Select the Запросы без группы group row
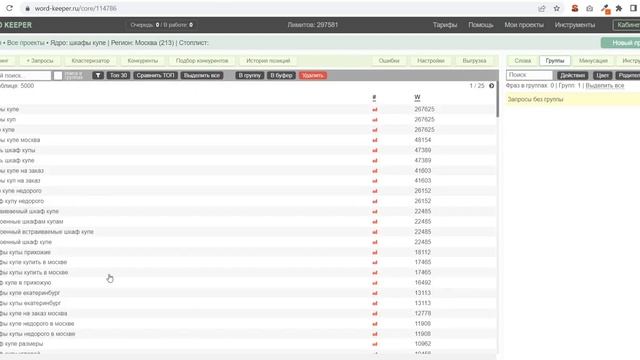640x360 pixels. pos(573,99)
